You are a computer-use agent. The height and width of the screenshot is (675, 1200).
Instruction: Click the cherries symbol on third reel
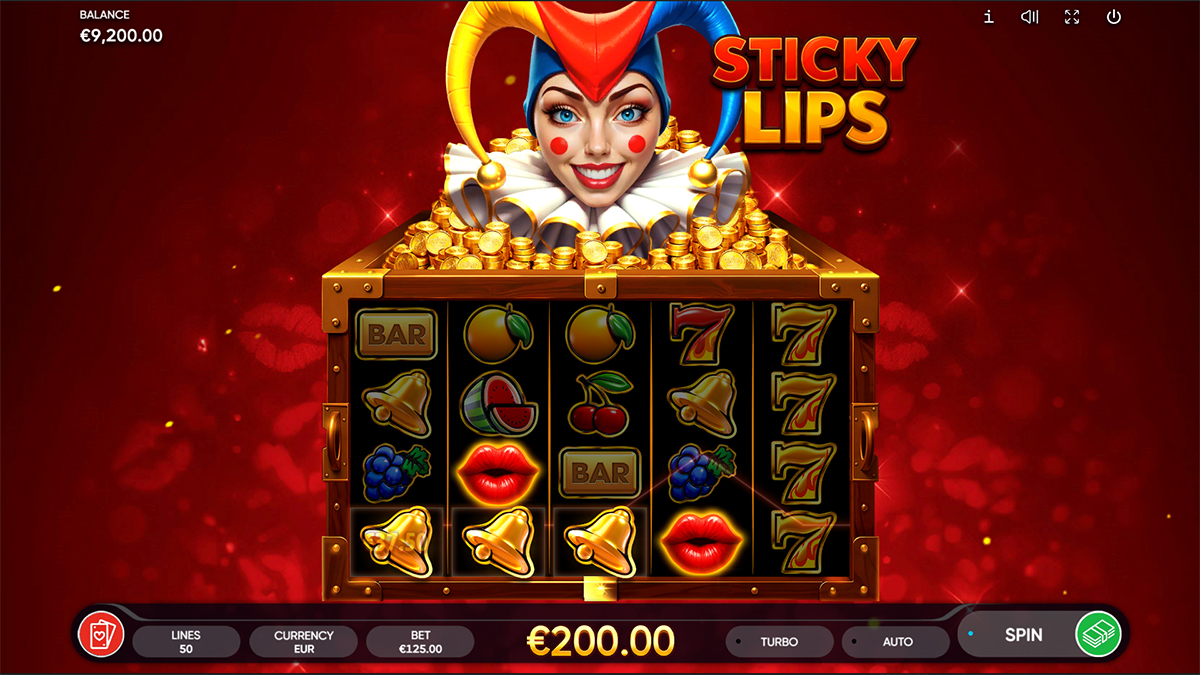click(600, 403)
